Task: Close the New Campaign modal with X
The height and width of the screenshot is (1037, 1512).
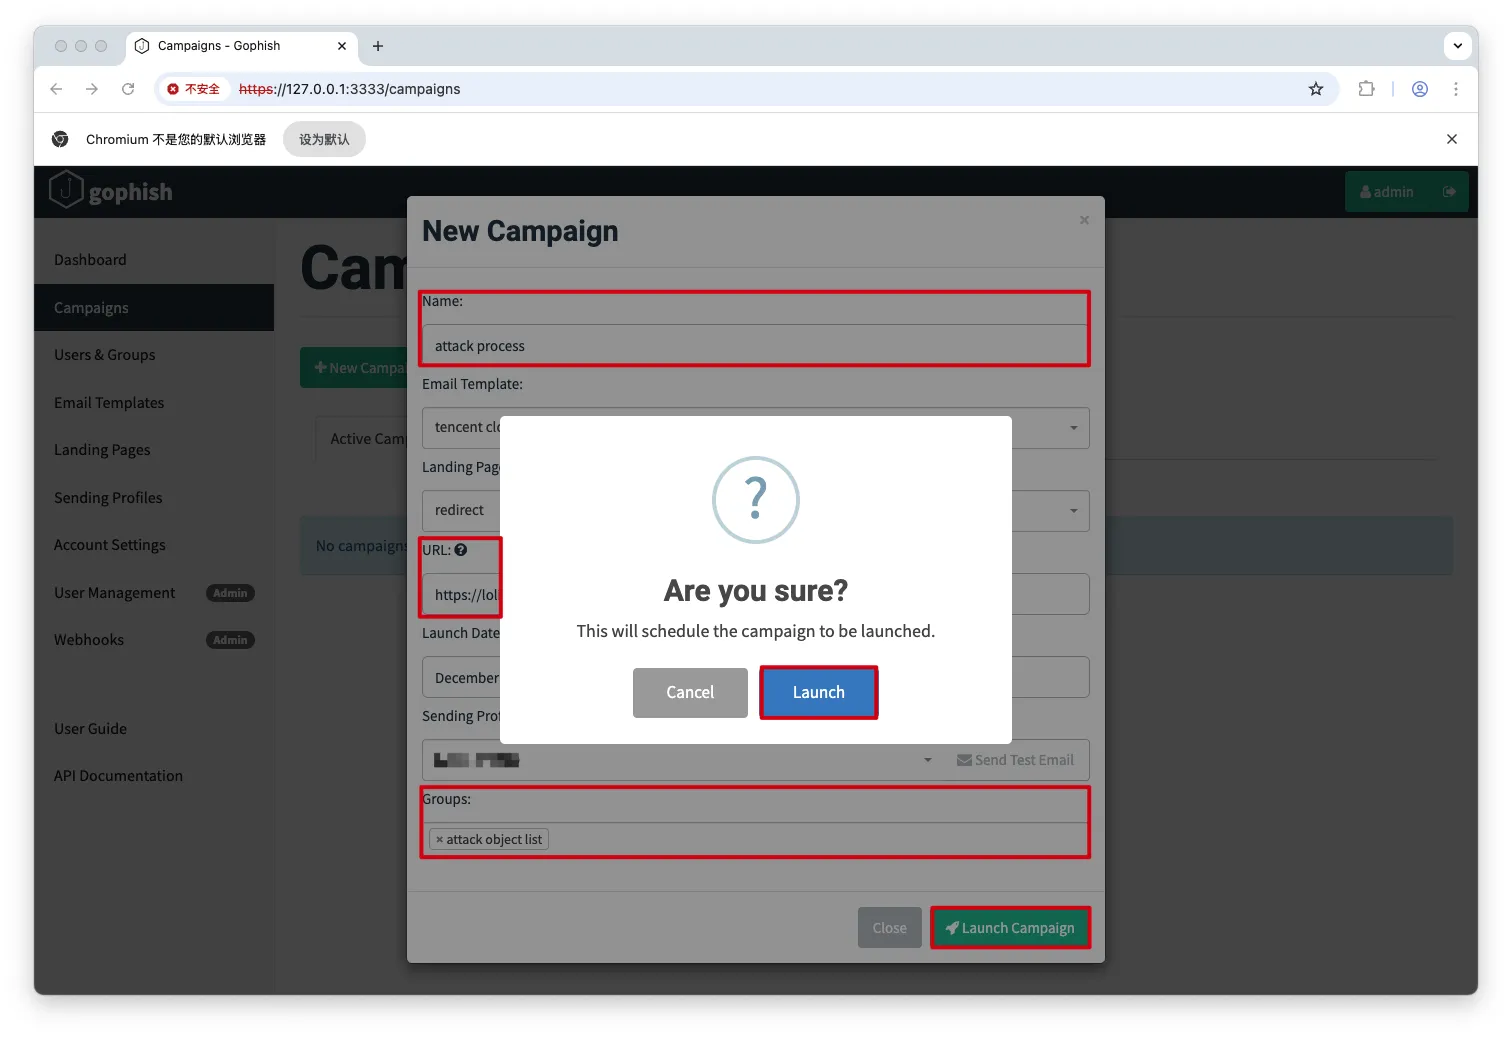Action: [x=1084, y=220]
